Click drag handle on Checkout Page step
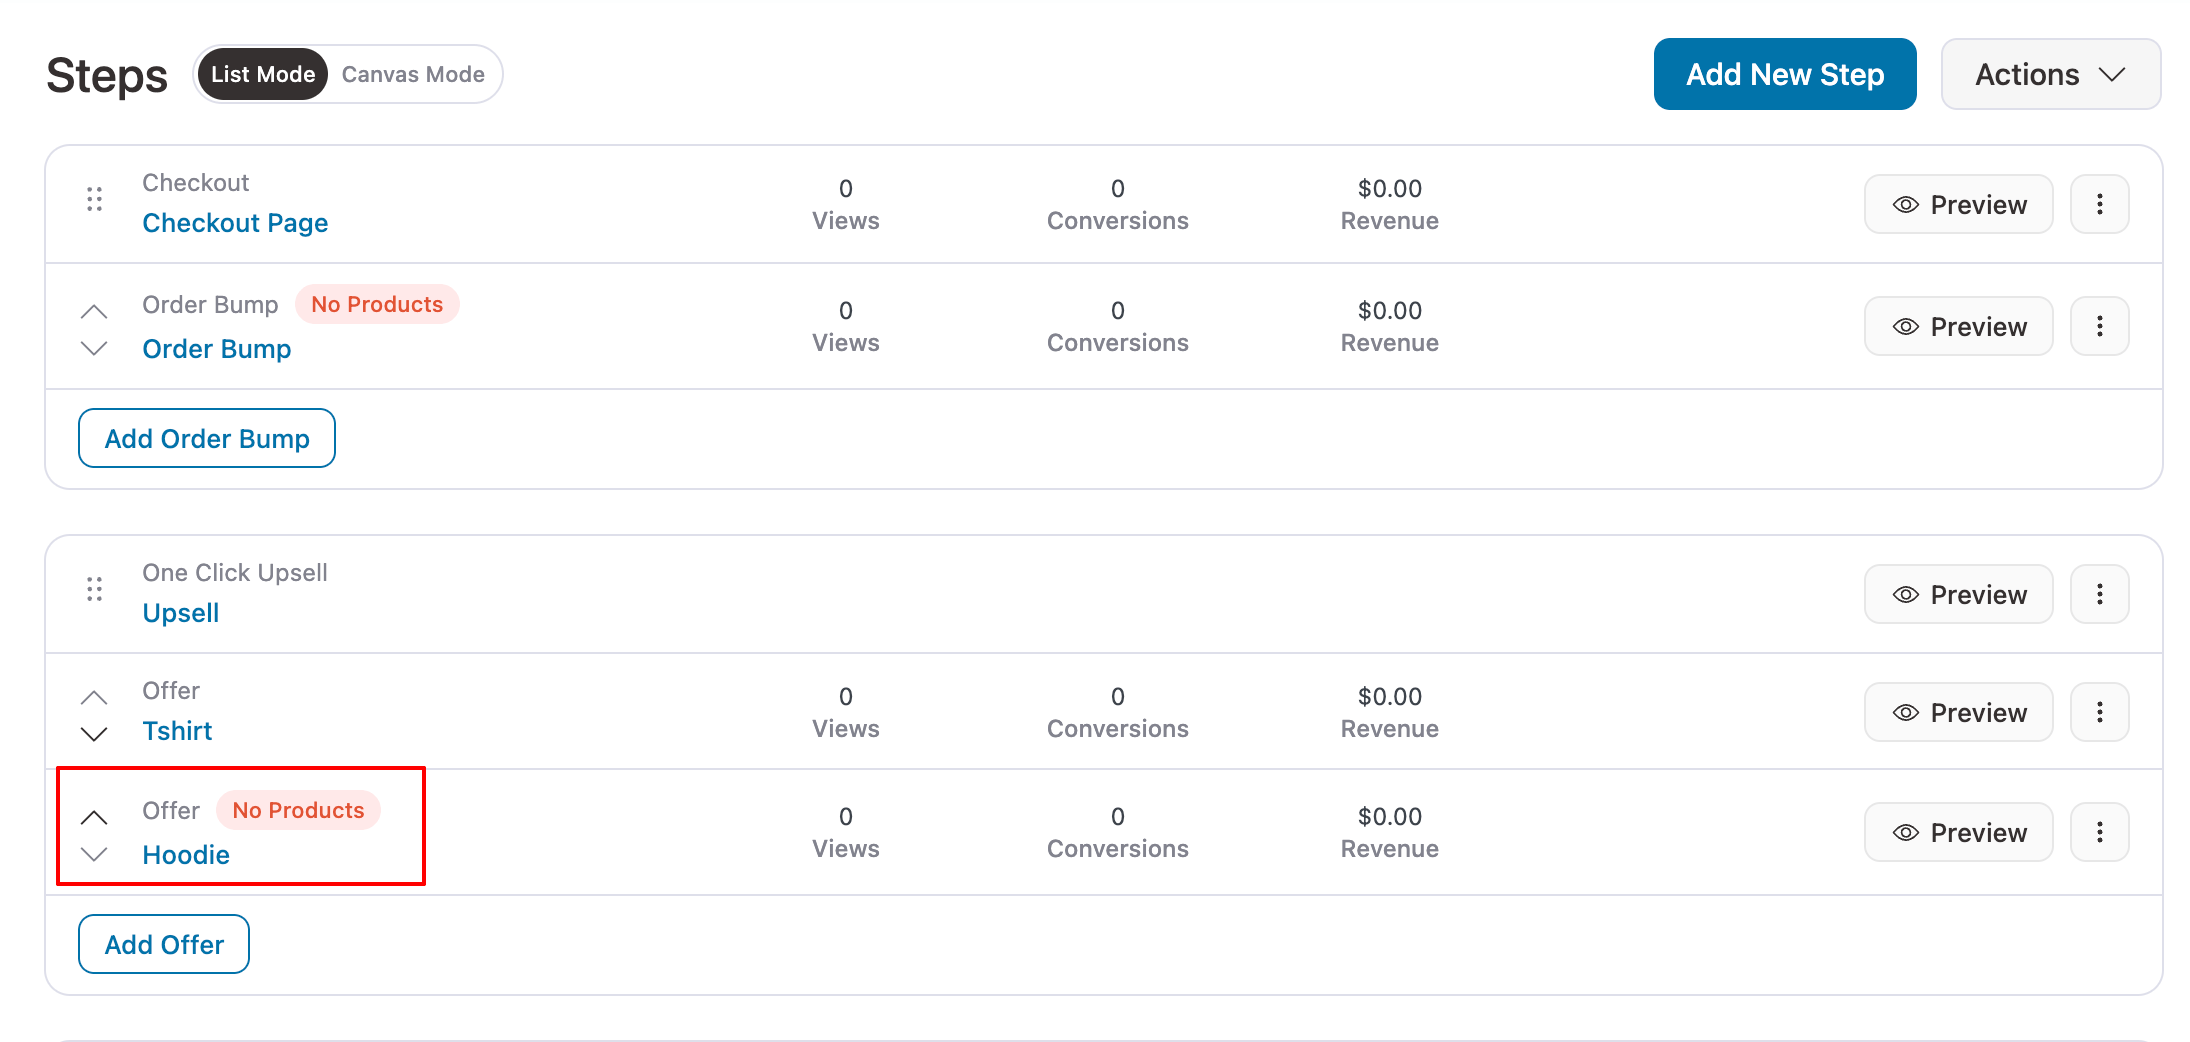 click(94, 200)
